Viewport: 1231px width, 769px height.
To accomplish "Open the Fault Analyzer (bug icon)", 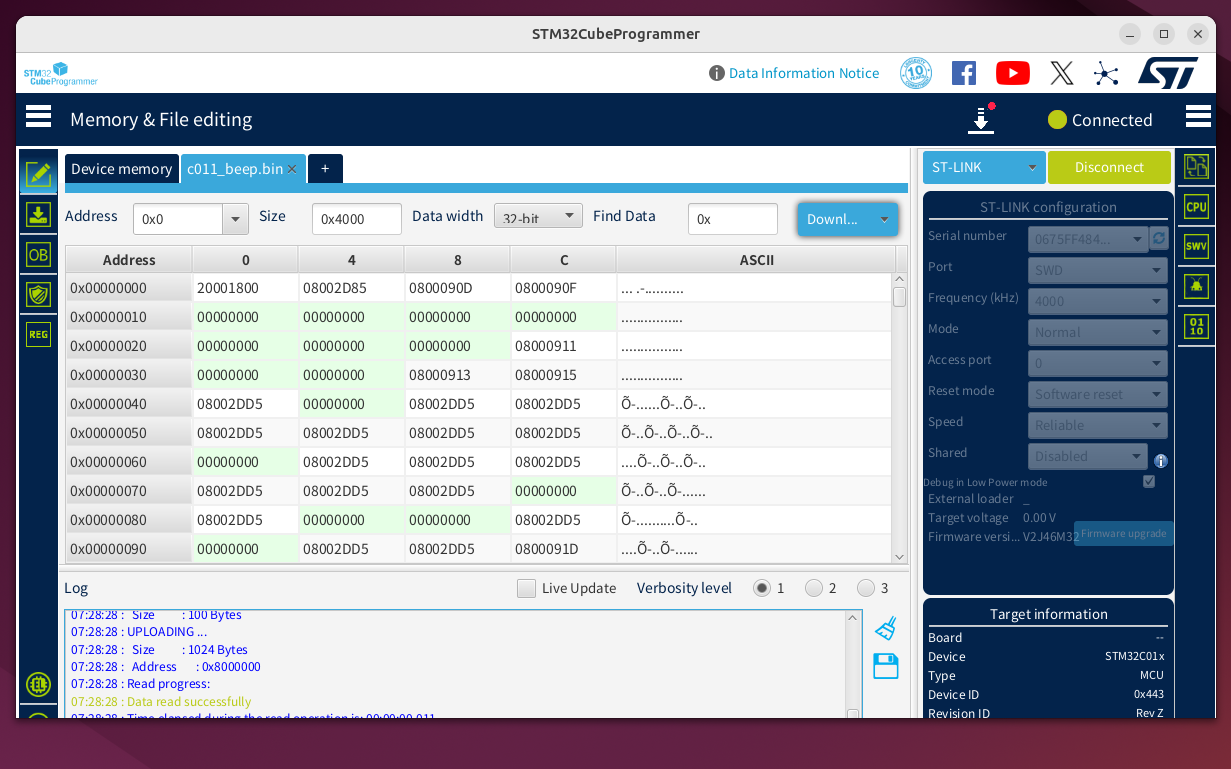I will coord(1196,286).
